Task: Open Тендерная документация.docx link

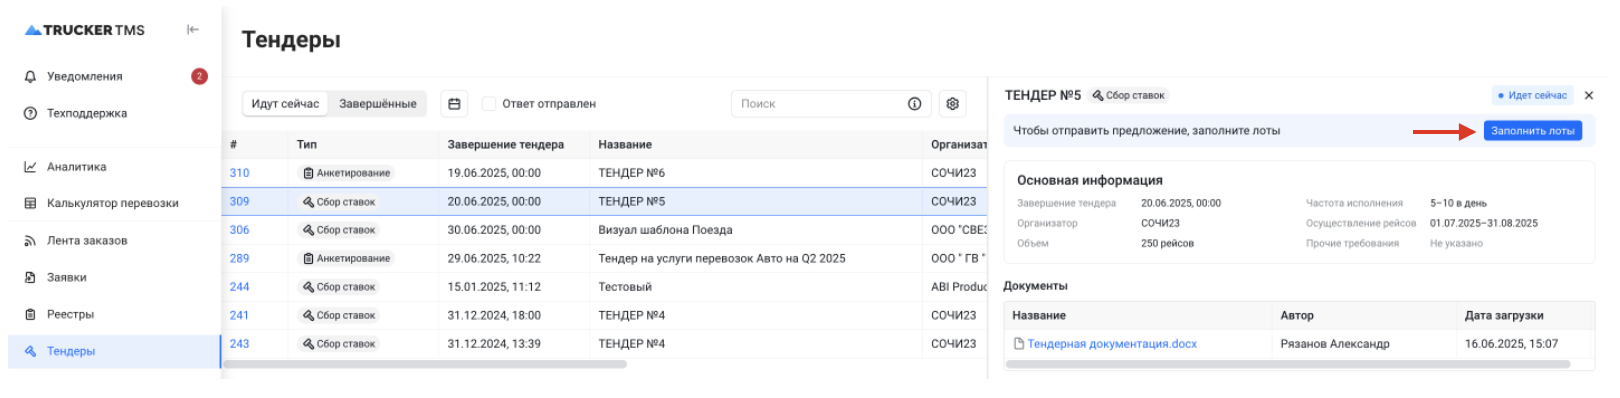Action: (1112, 344)
